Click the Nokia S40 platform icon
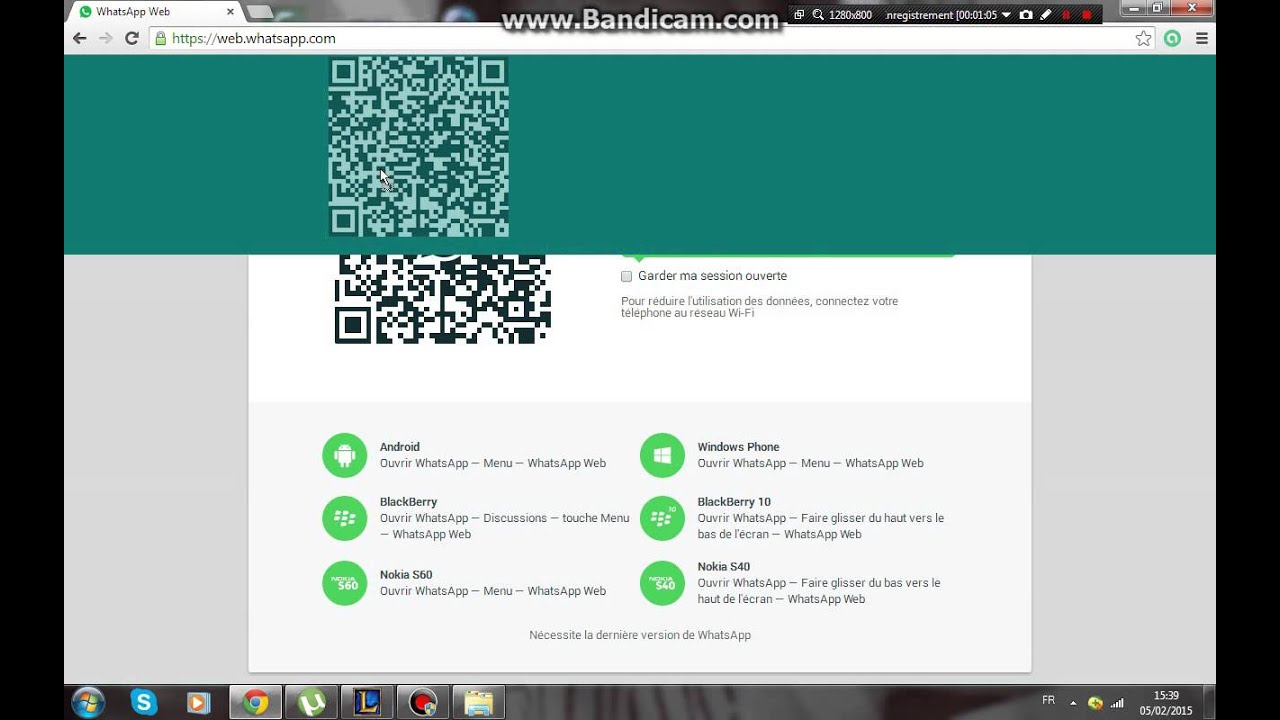Viewport: 1280px width, 720px height. point(662,583)
